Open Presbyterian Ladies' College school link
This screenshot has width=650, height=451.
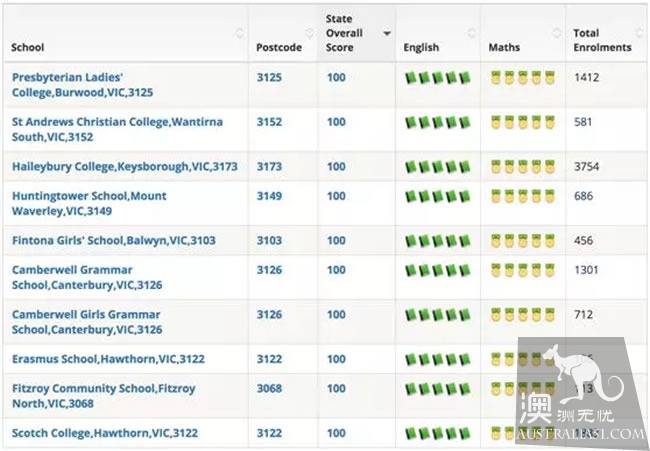pyautogui.click(x=82, y=85)
